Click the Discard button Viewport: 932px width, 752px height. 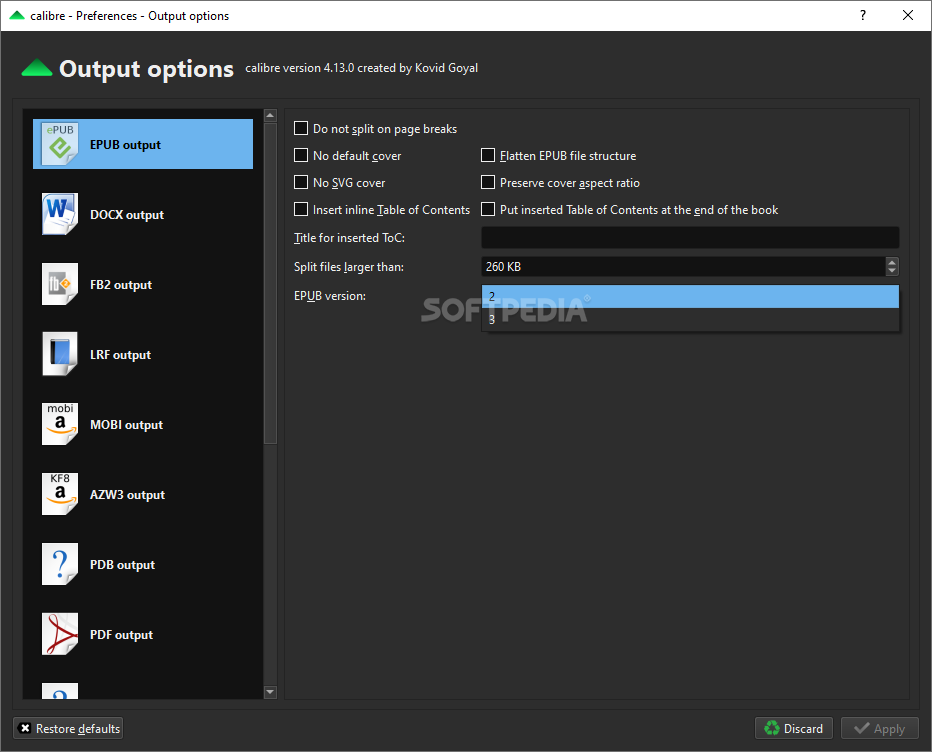pyautogui.click(x=794, y=728)
